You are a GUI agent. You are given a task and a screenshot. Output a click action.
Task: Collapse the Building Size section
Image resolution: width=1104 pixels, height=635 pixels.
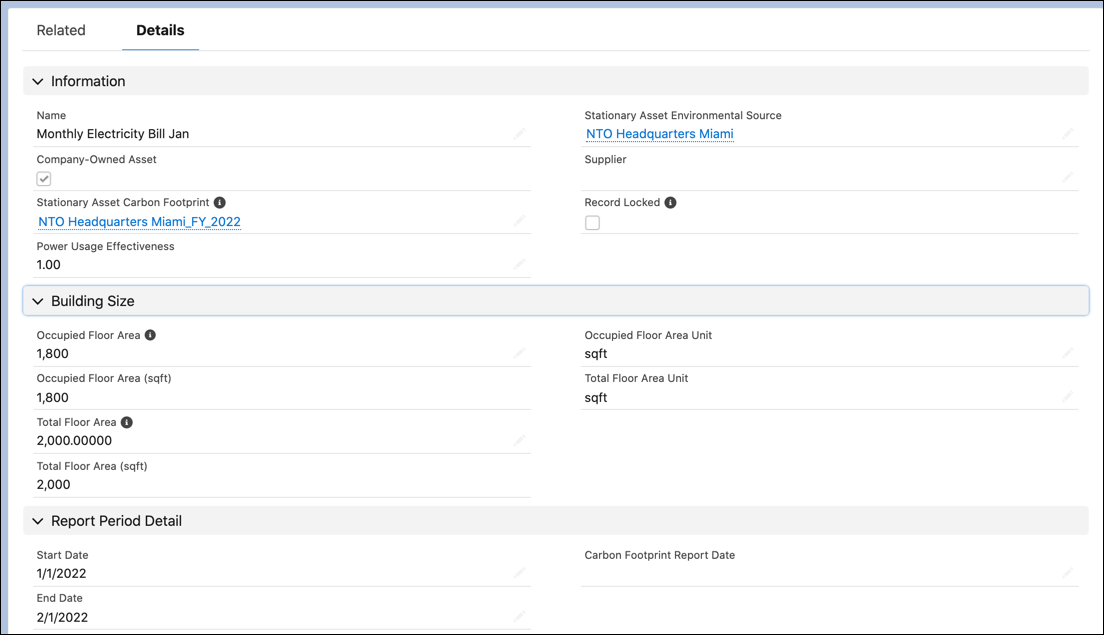(x=38, y=301)
